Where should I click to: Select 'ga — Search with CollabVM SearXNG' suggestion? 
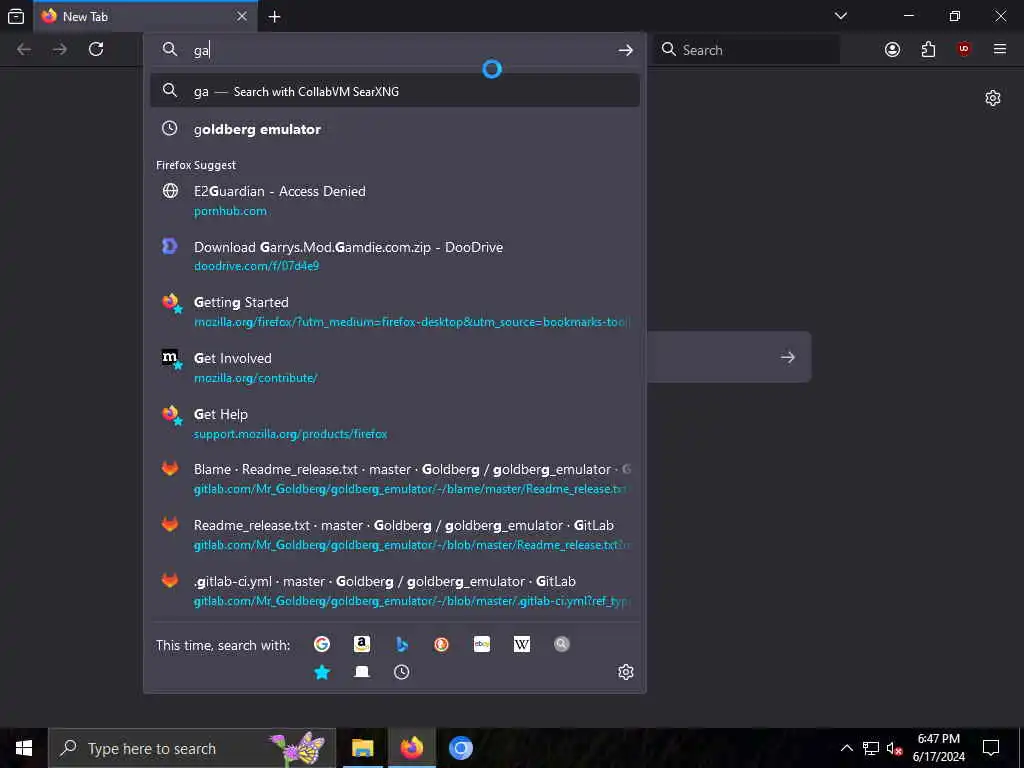click(394, 91)
